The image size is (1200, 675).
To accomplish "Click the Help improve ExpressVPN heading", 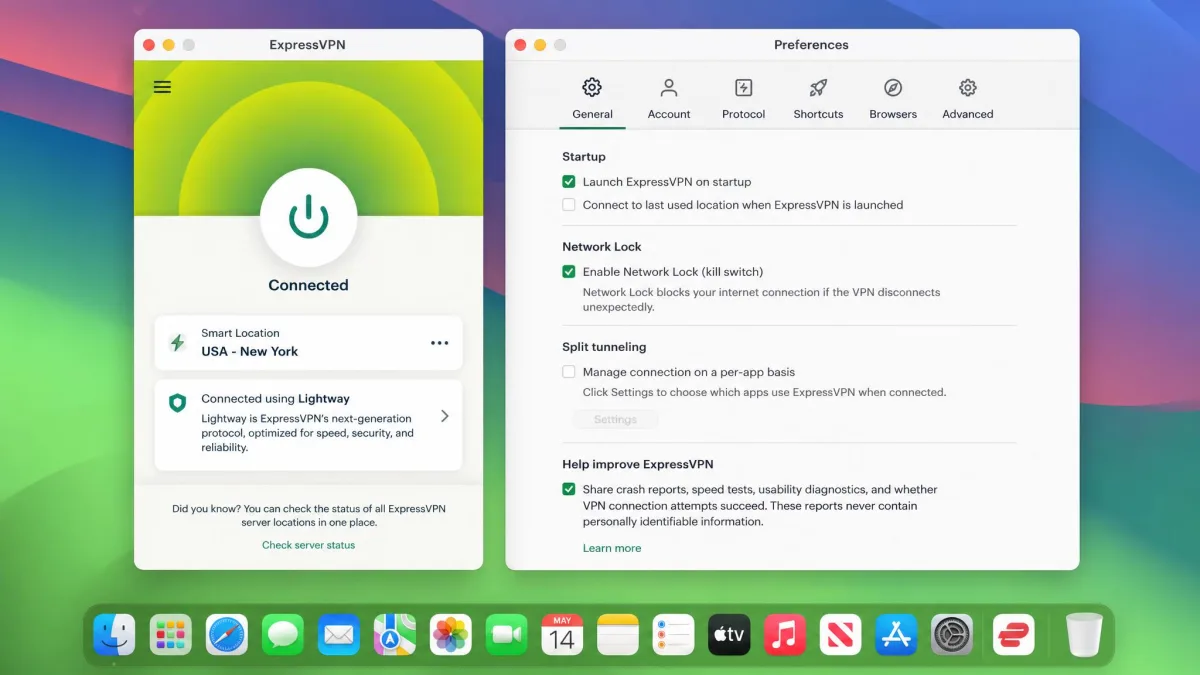I will point(638,465).
